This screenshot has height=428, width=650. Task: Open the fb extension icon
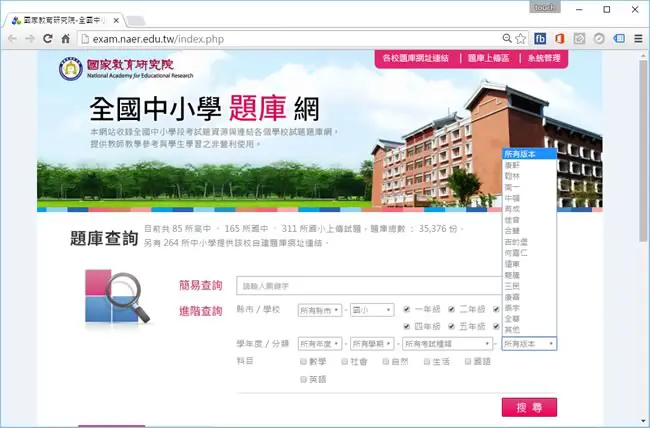coord(540,39)
